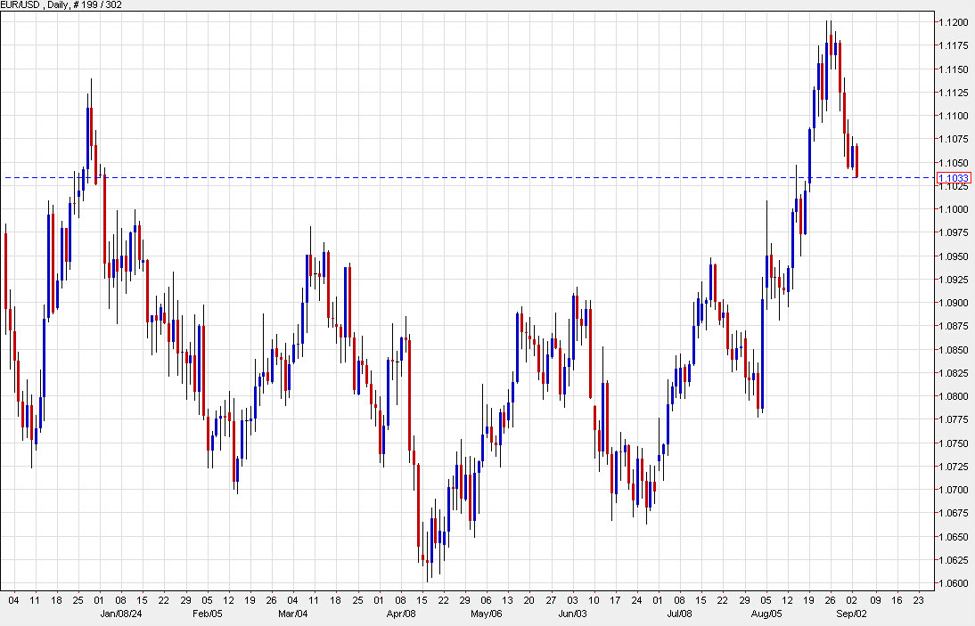This screenshot has width=975, height=626.
Task: Click the Jun/03 date label
Action: (572, 615)
